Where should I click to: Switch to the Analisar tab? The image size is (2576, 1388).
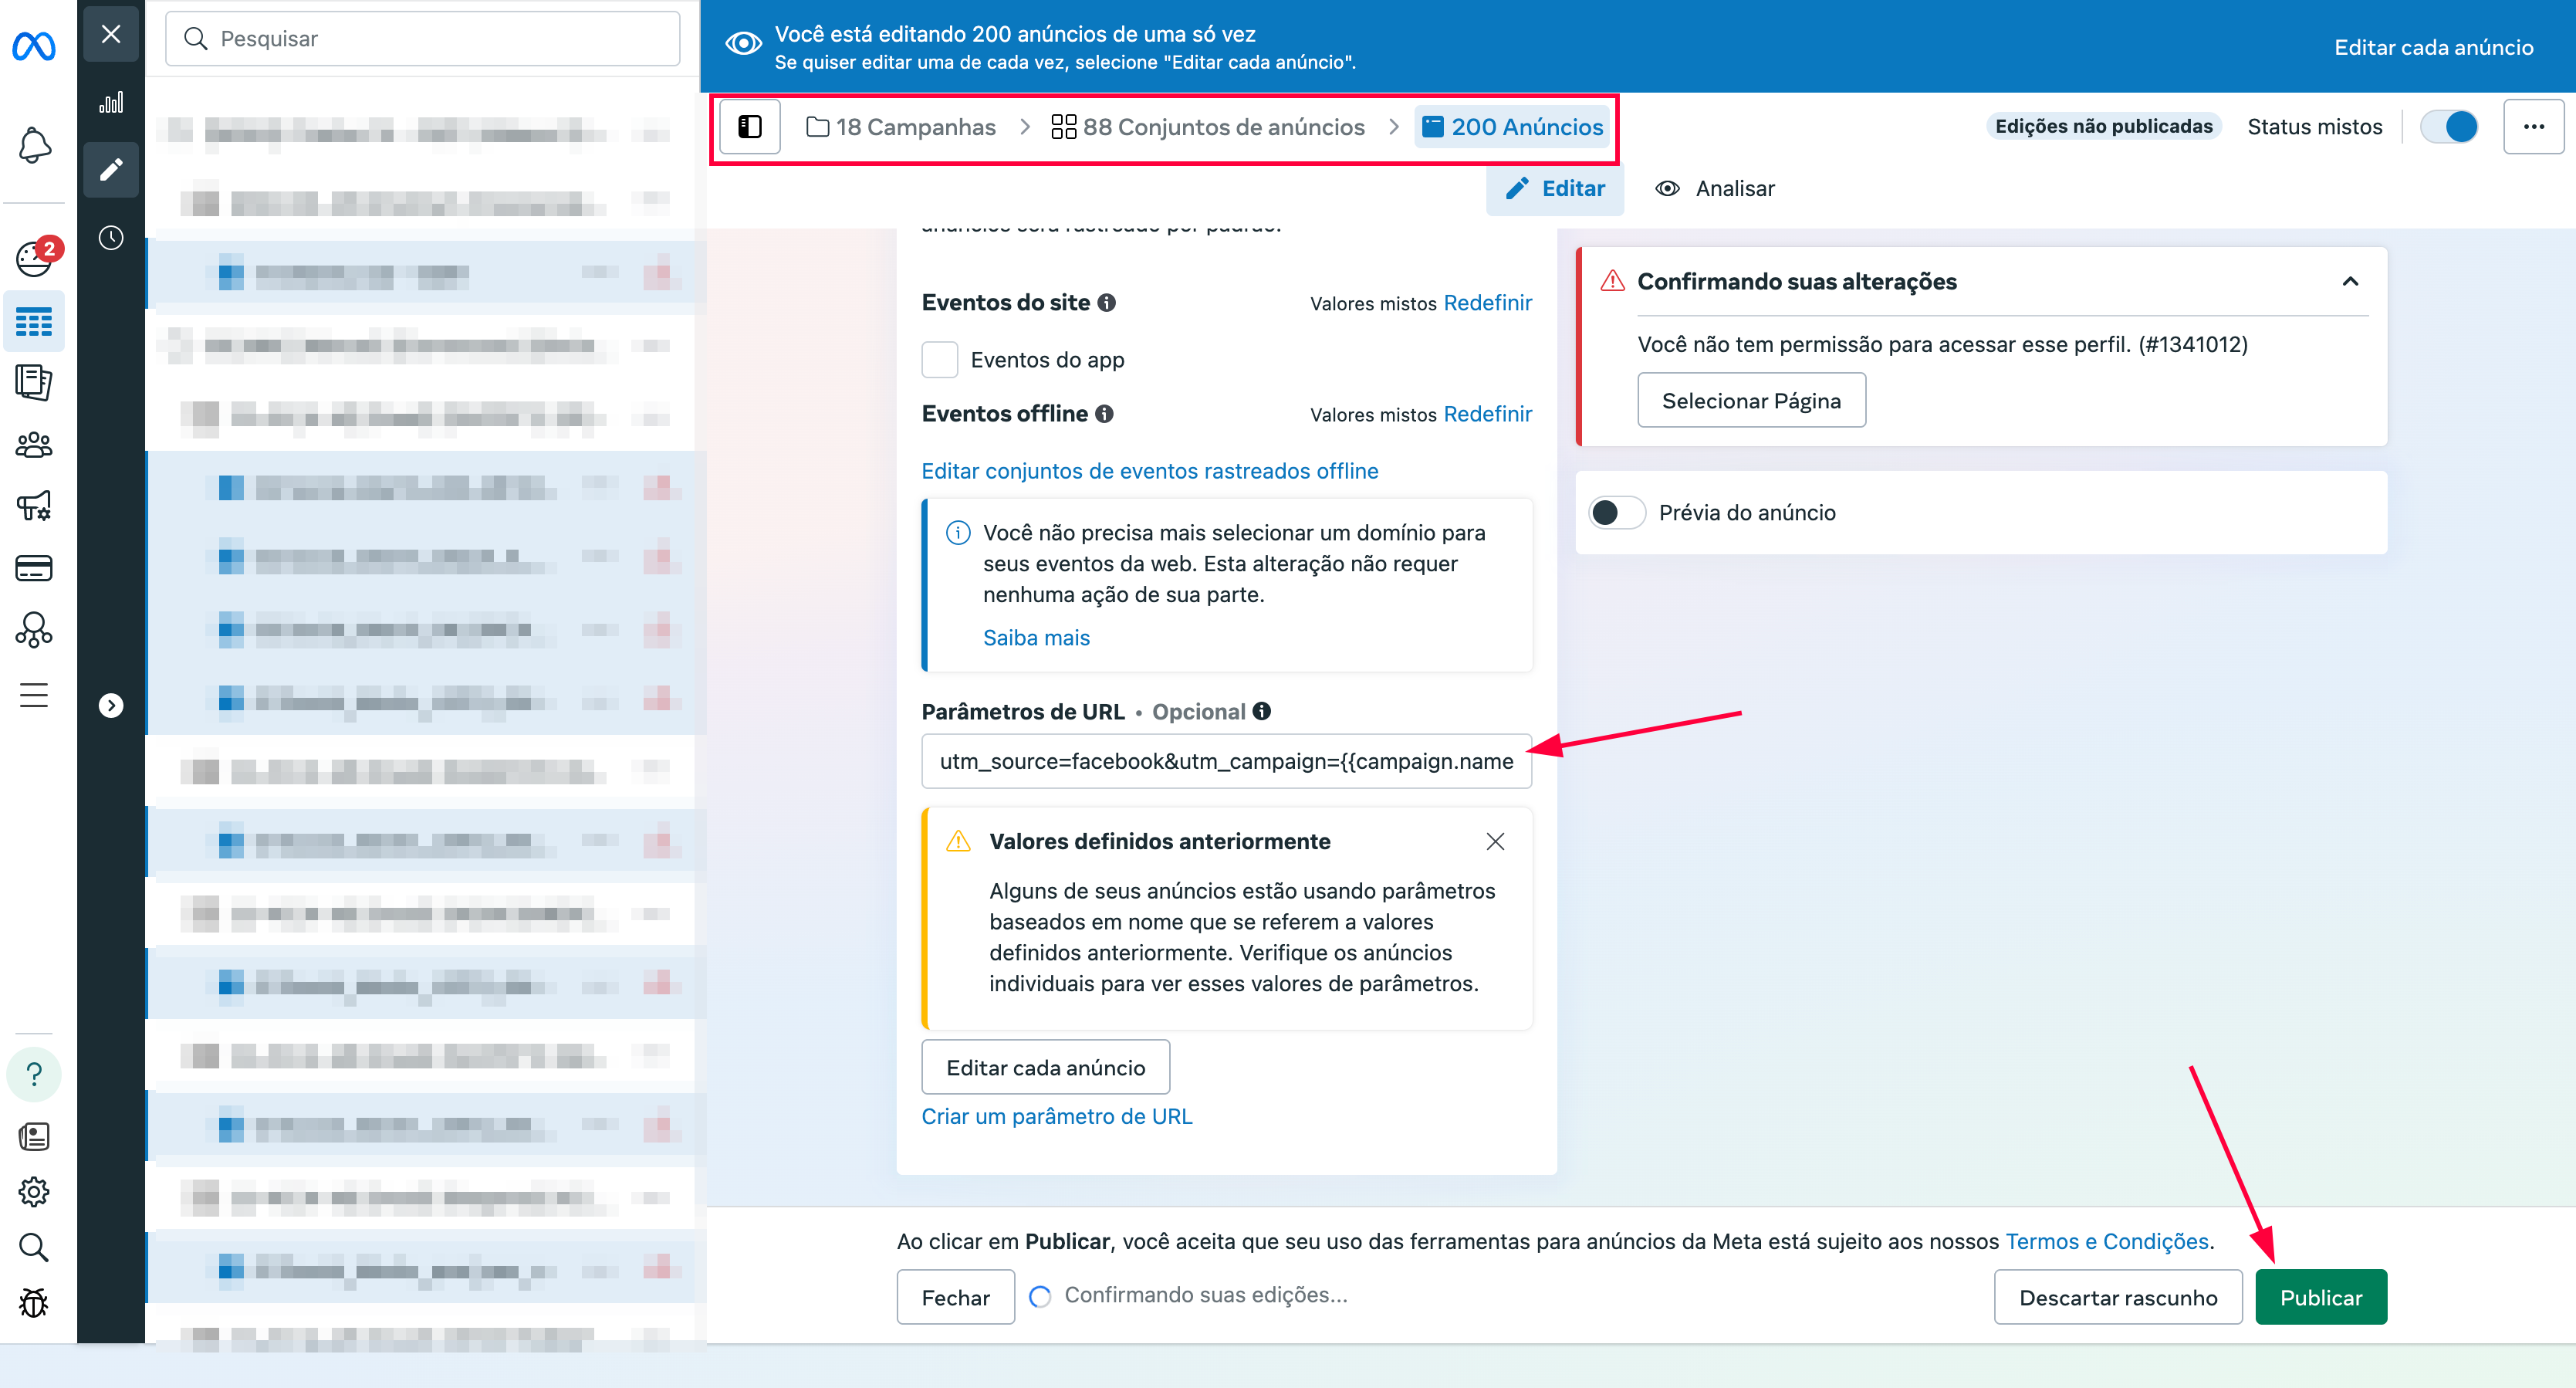tap(1716, 189)
